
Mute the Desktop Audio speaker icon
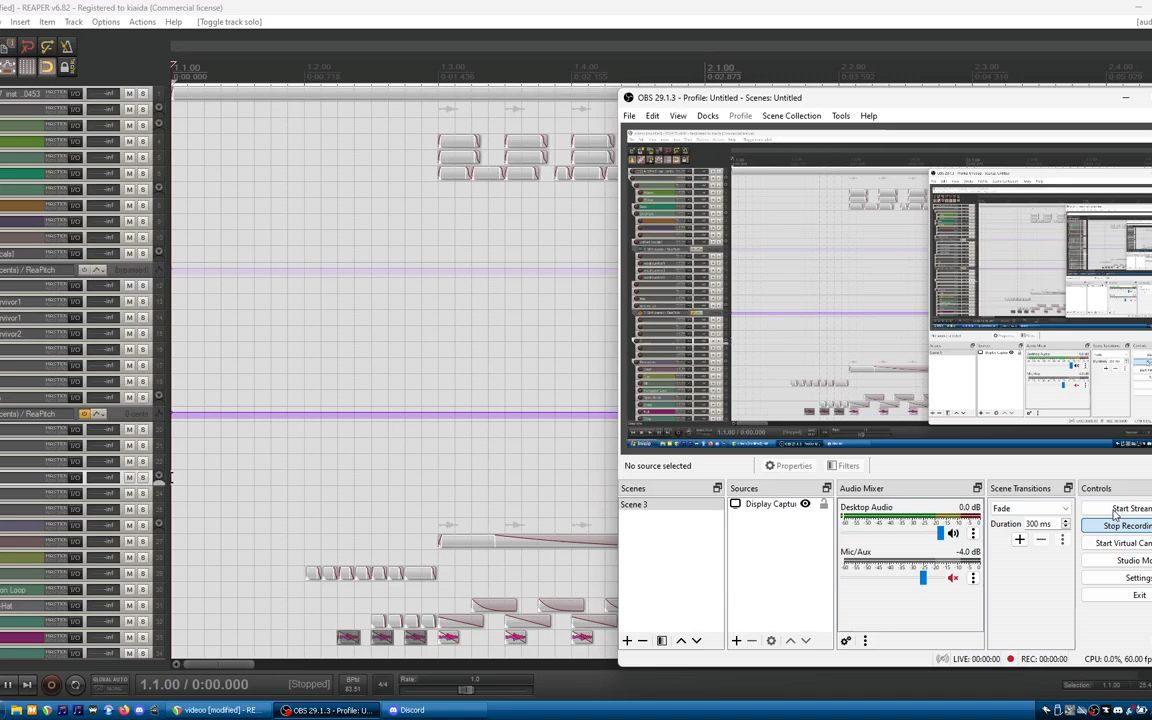click(x=953, y=534)
